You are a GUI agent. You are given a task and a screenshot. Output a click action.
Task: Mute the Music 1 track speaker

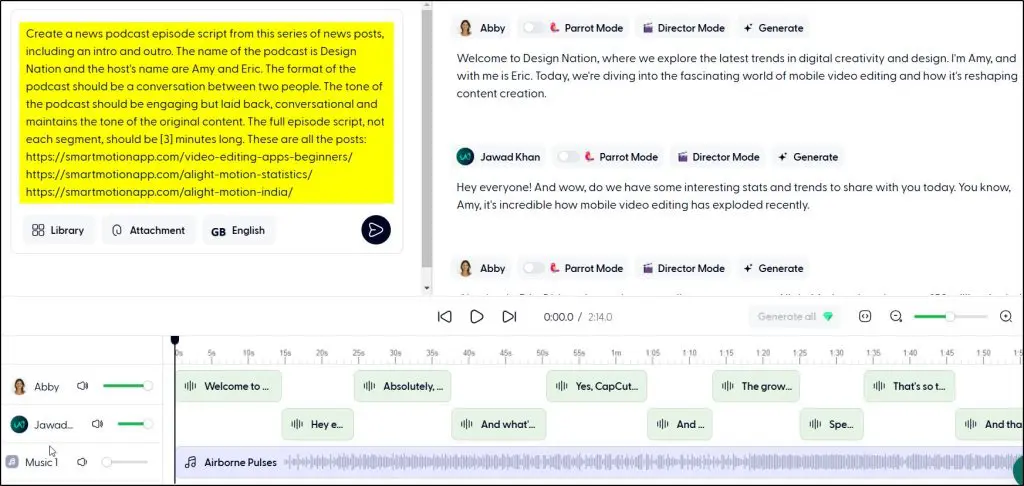click(x=82, y=462)
